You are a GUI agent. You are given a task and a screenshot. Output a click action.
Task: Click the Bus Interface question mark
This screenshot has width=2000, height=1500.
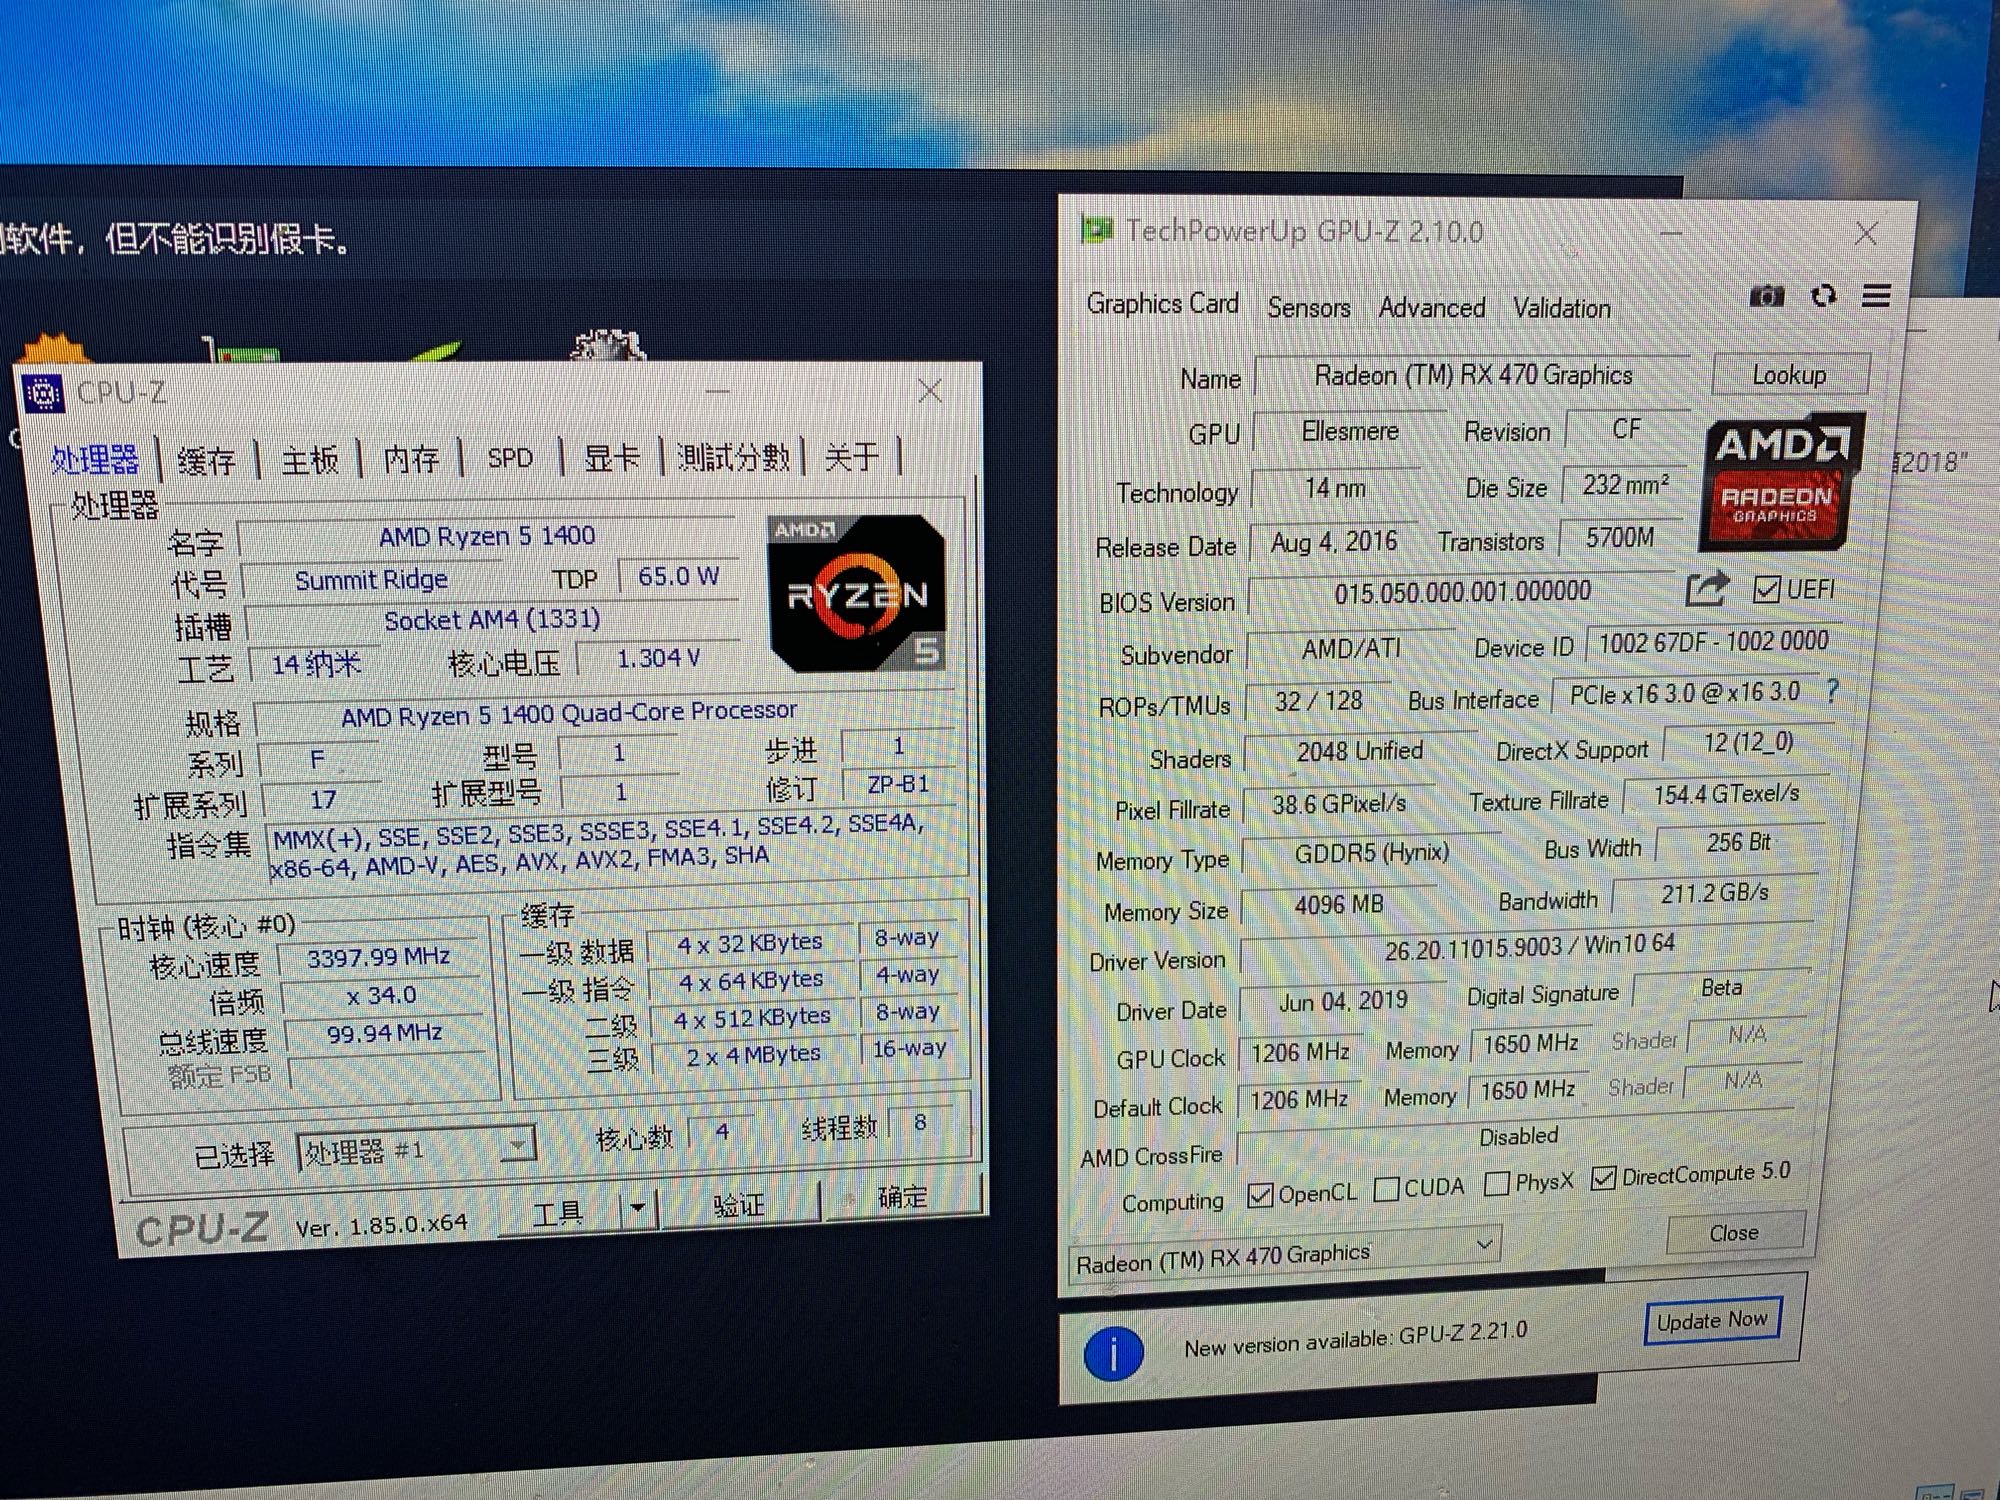click(1831, 691)
